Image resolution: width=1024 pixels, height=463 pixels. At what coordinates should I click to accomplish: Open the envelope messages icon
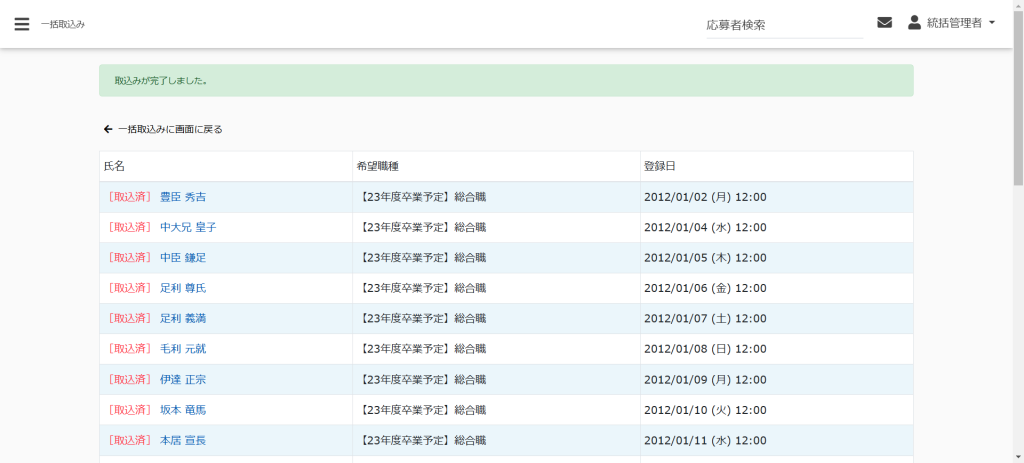pyautogui.click(x=884, y=23)
